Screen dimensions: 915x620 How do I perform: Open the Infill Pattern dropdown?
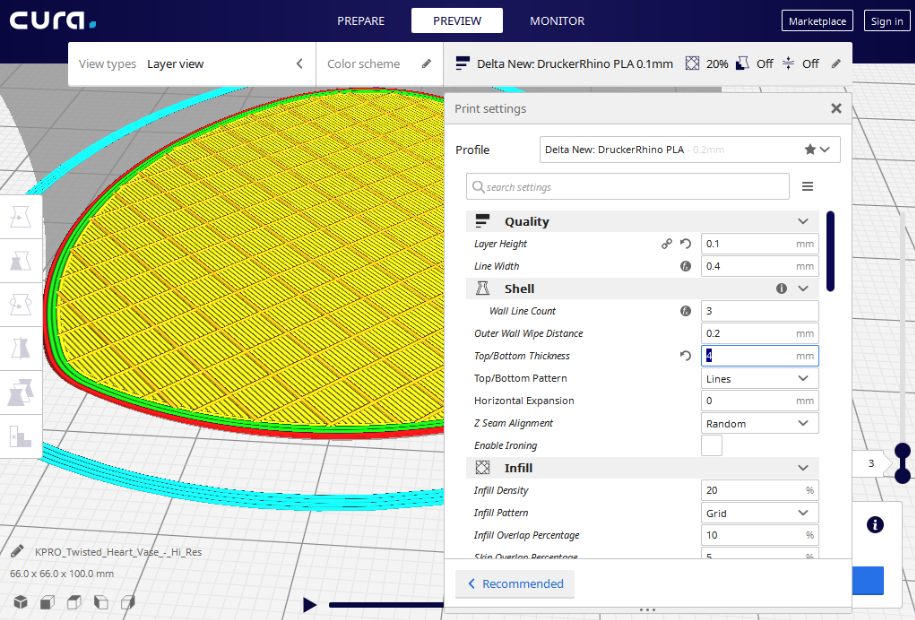click(759, 513)
